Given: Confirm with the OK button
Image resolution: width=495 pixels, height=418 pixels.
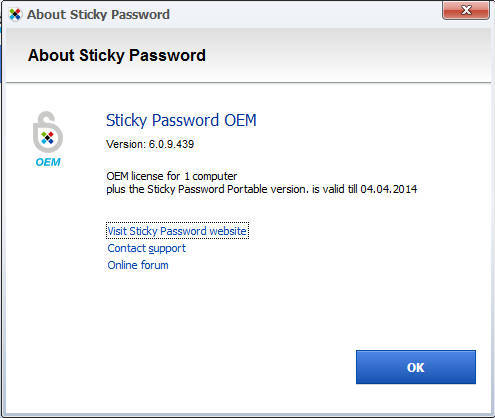Looking at the screenshot, I should point(416,367).
